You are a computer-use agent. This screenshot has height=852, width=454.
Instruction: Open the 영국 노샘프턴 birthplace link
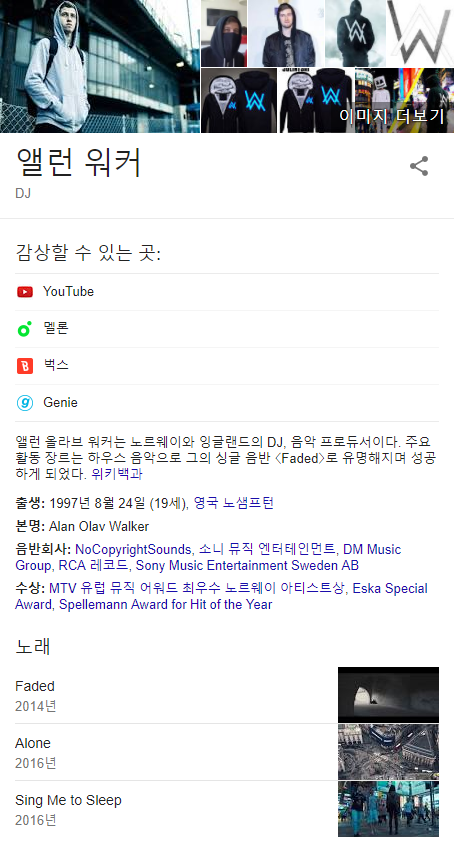click(234, 503)
